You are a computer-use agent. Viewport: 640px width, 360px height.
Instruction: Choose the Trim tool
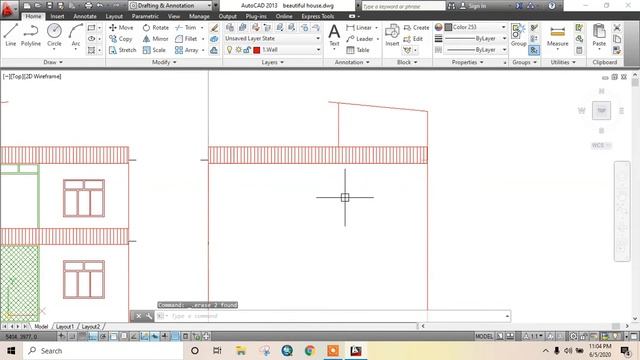(x=186, y=27)
